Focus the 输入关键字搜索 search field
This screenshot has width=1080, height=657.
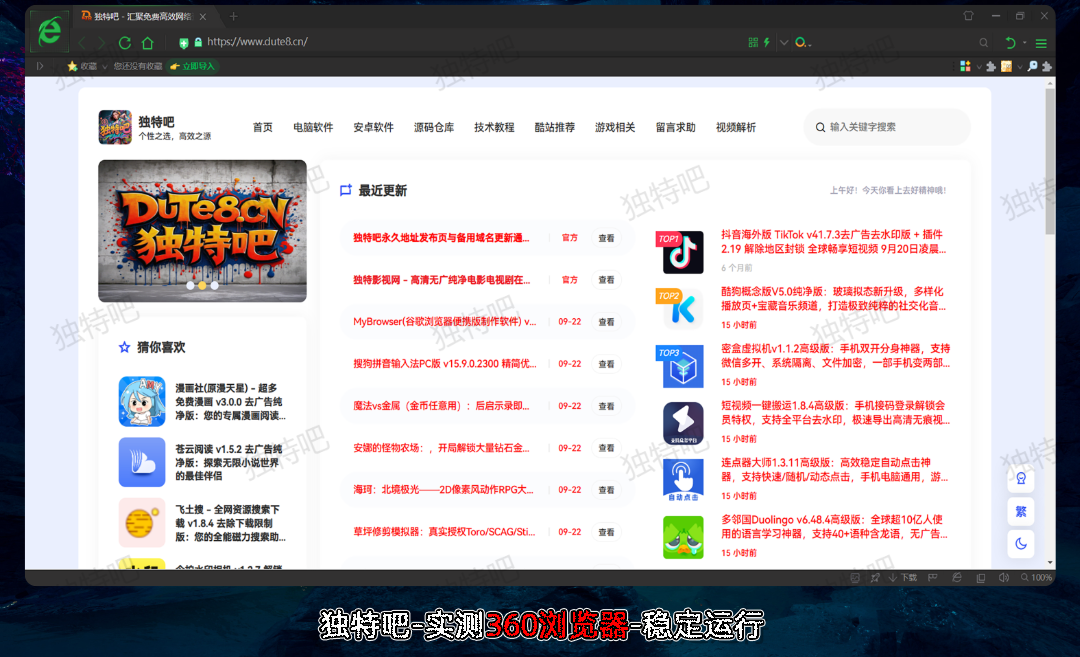click(890, 128)
